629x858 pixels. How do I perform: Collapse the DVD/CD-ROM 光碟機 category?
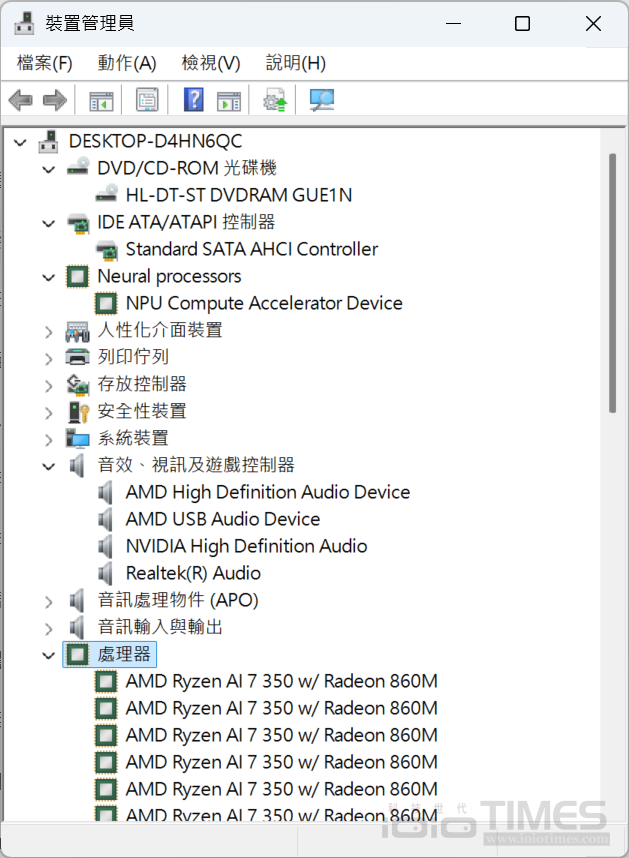pos(48,168)
